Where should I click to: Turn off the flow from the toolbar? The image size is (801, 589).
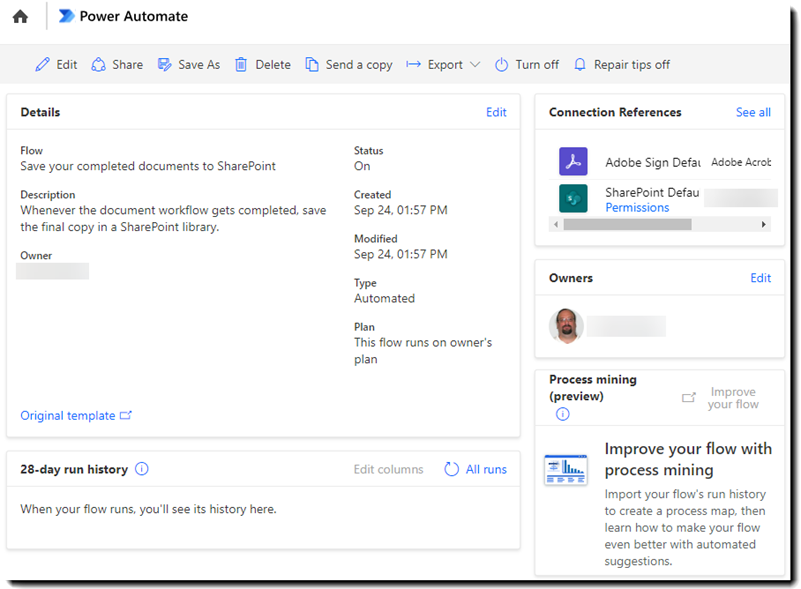pos(526,65)
